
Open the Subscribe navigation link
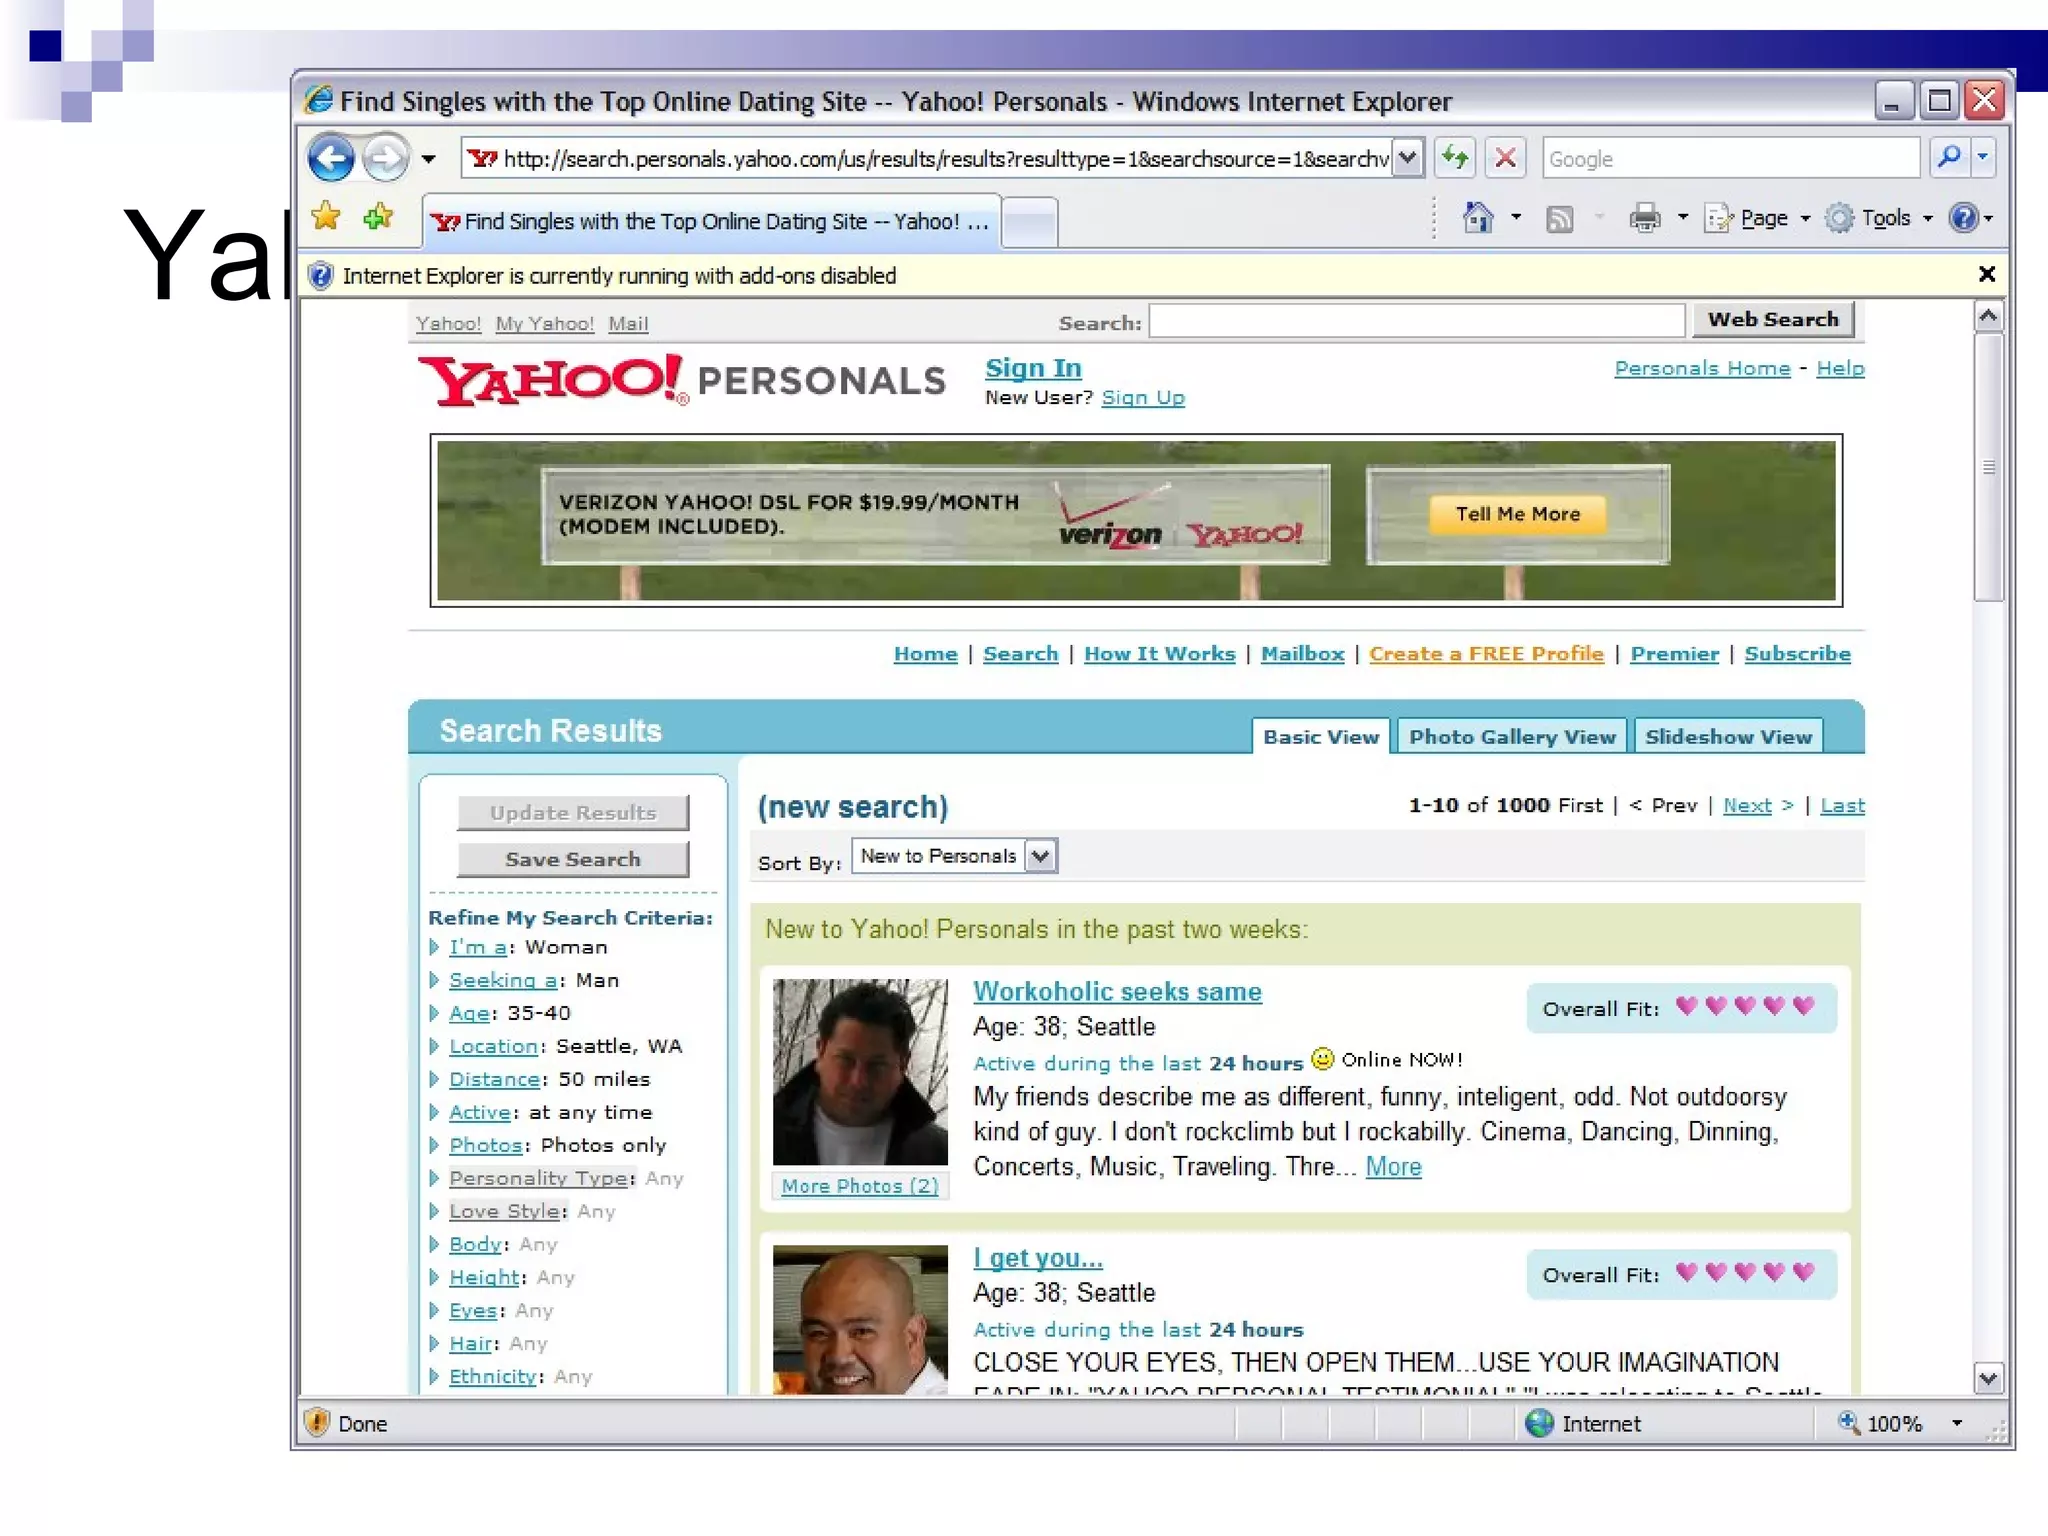1797,654
